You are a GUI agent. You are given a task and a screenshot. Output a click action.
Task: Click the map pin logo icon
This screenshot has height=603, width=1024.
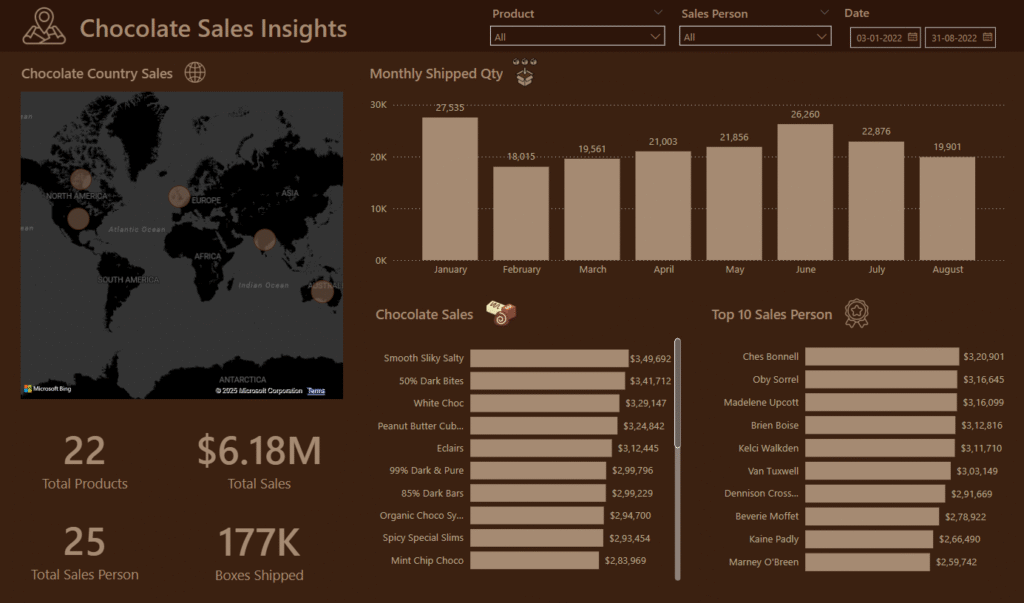point(44,27)
